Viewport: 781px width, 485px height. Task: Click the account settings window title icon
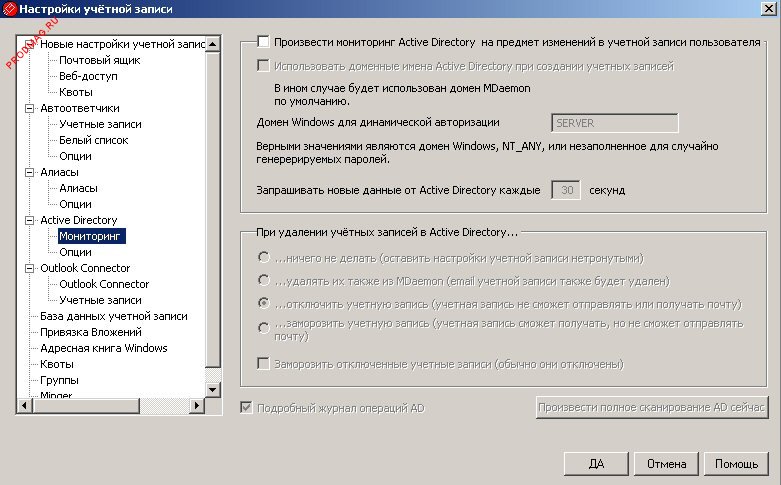(10, 10)
